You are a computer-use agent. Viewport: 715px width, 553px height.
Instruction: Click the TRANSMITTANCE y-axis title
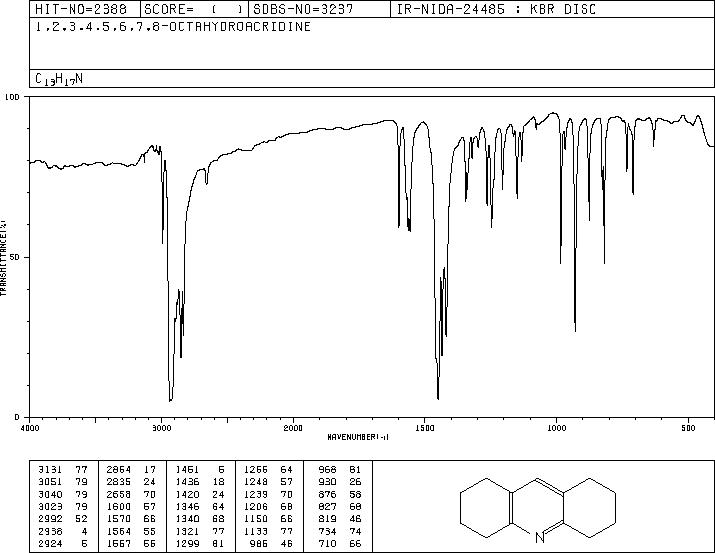click(3, 257)
